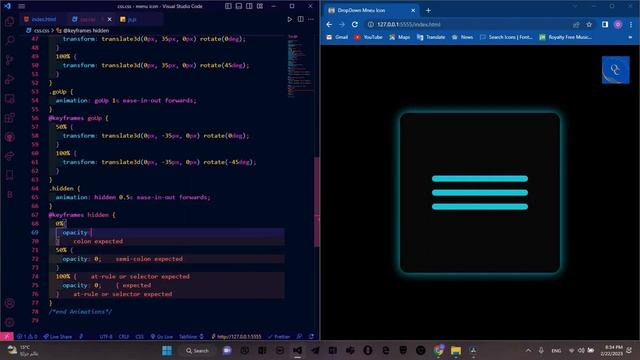Change file encoding UTF-8 in status bar
Screen dimensions: 640x360
point(106,336)
